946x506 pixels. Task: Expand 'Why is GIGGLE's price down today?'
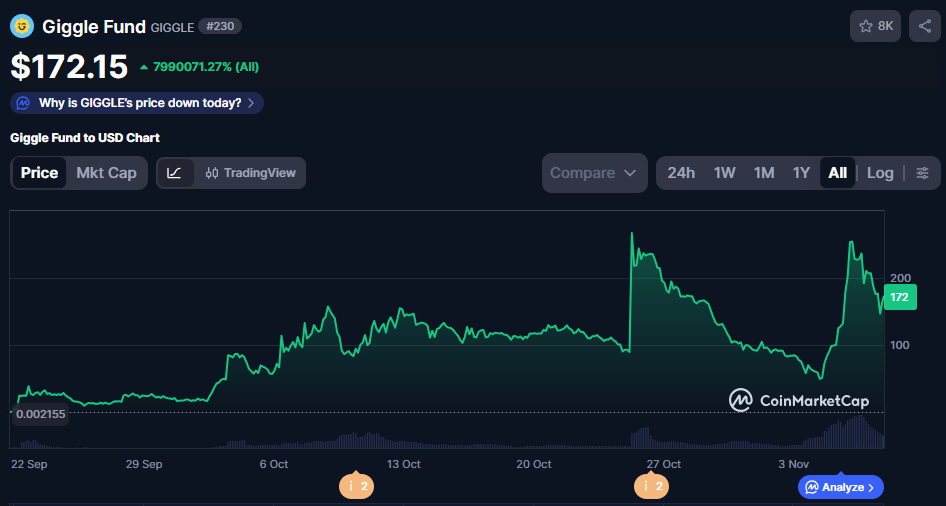[139, 103]
